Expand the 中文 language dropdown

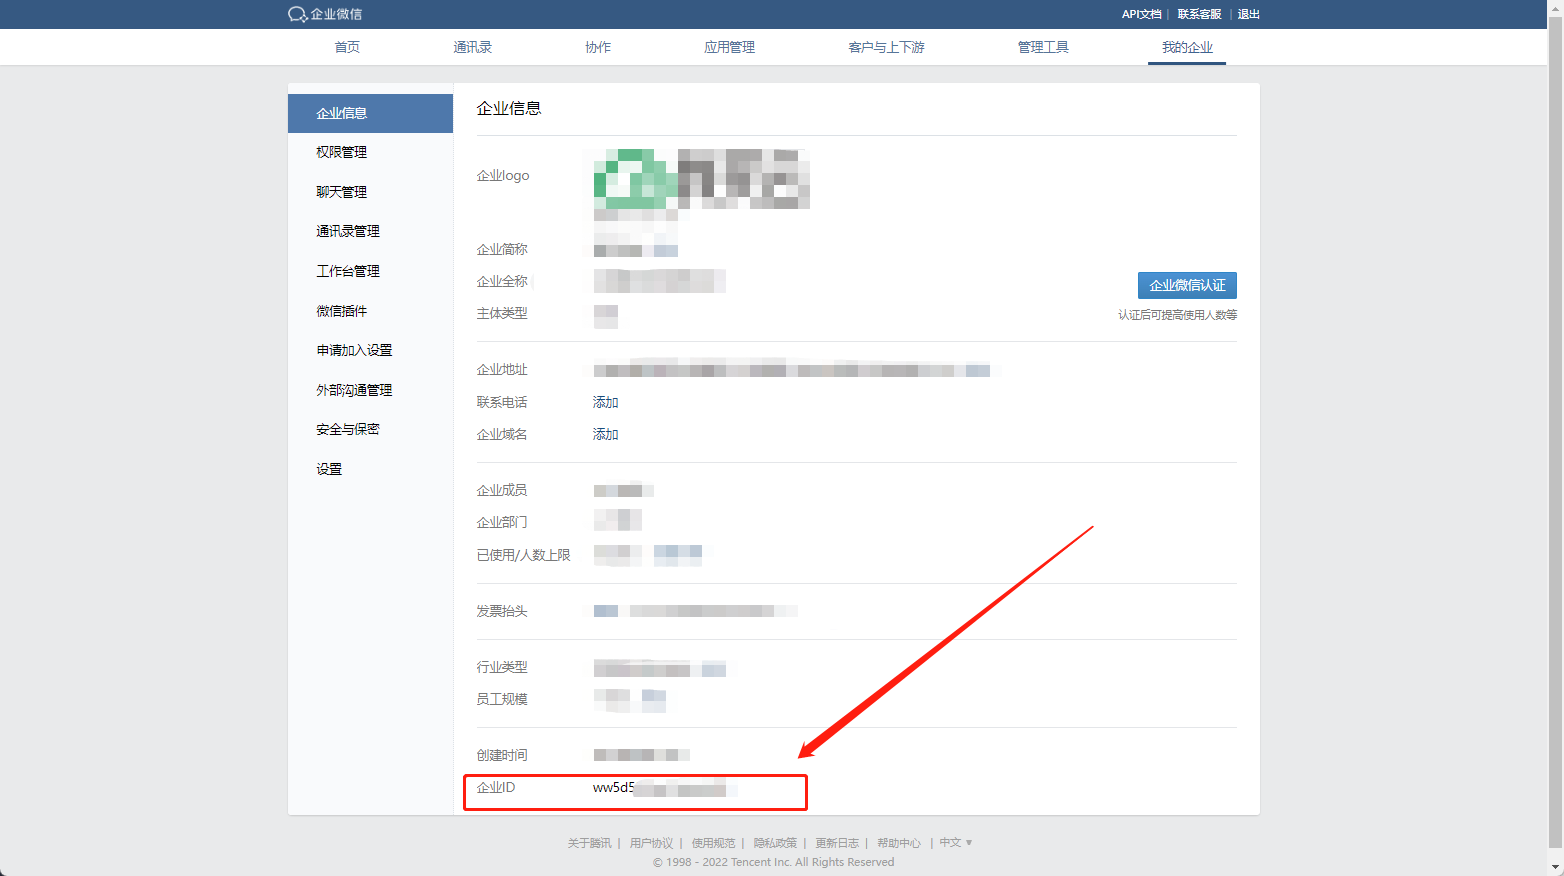(x=955, y=843)
